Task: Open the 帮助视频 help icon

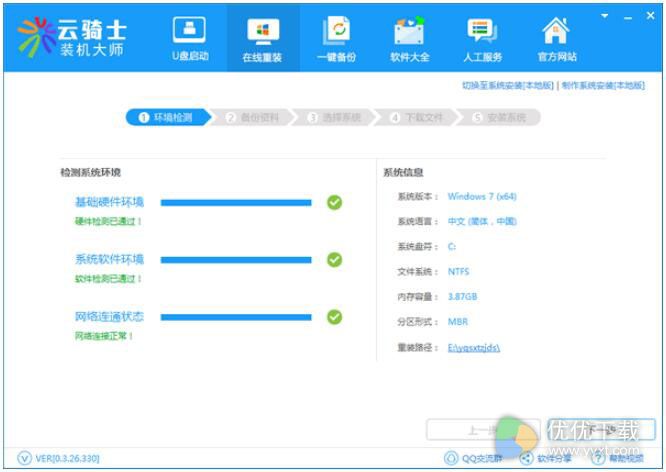Action: coord(598,458)
